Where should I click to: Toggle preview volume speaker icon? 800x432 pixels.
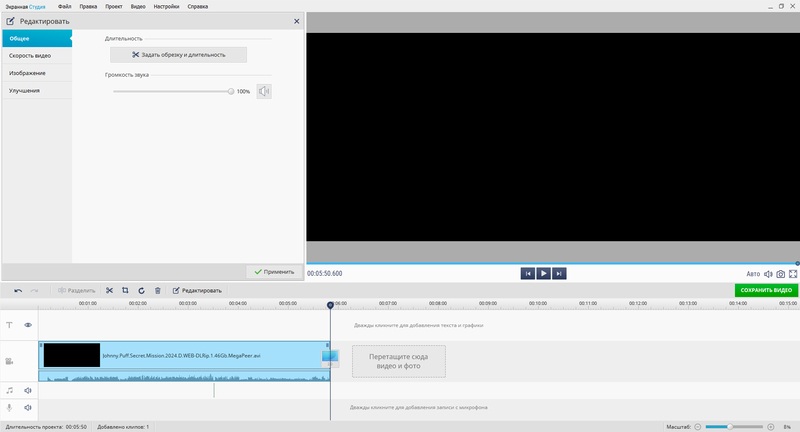click(768, 274)
